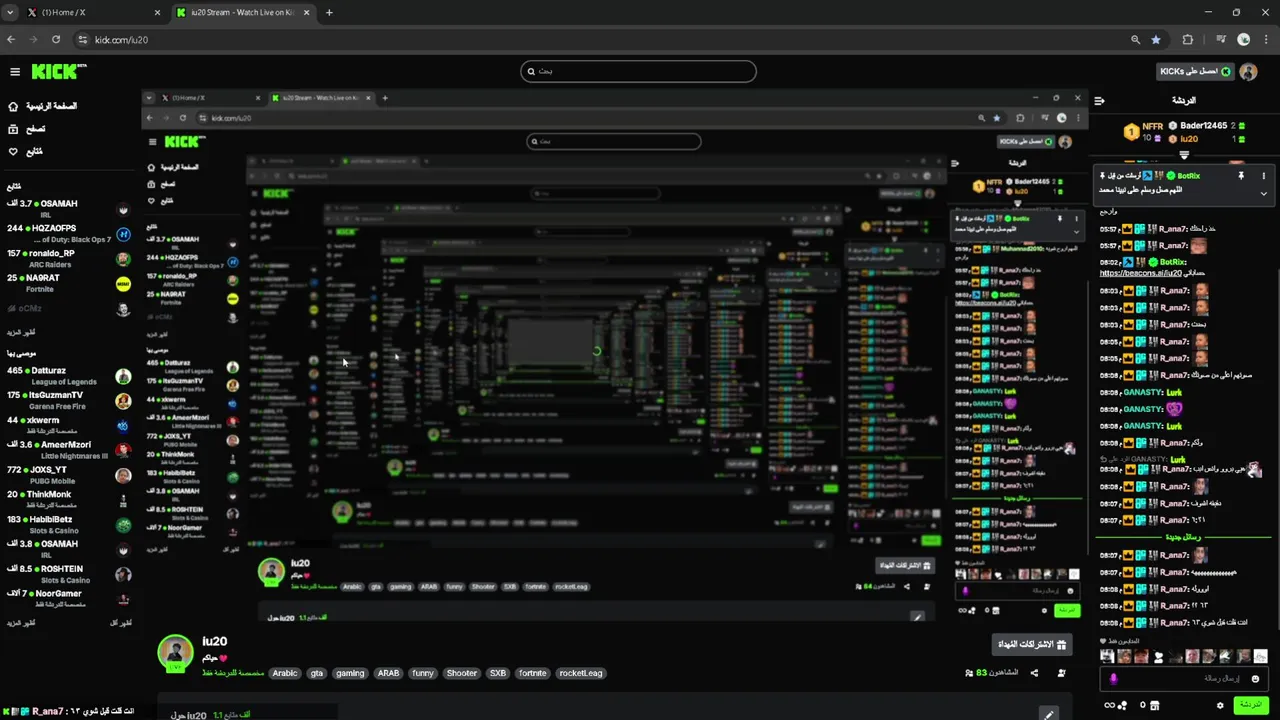1280x720 pixels.
Task: Open ronaldo_RP ARC Raiders channel
Action: coord(68,259)
